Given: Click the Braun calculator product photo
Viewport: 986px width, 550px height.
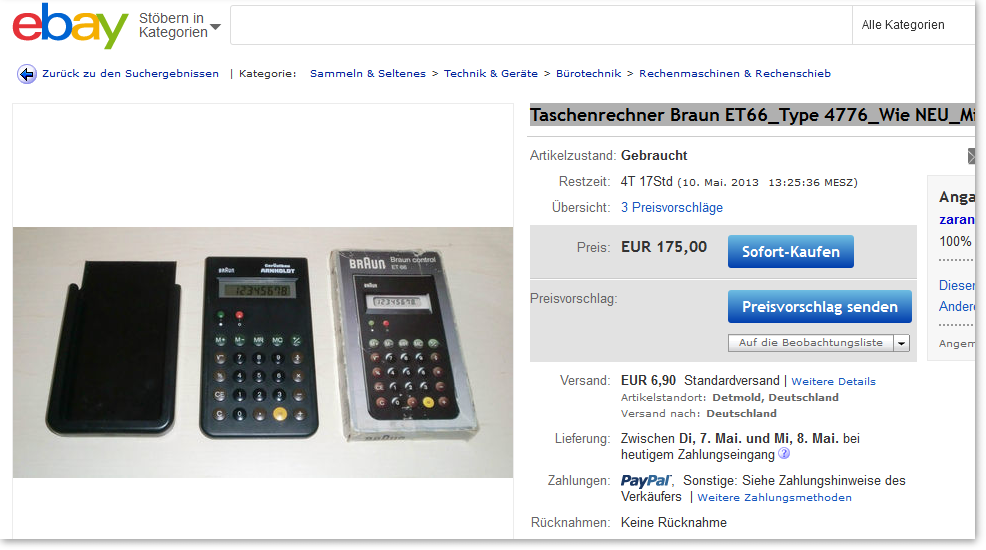Looking at the screenshot, I should coord(263,352).
